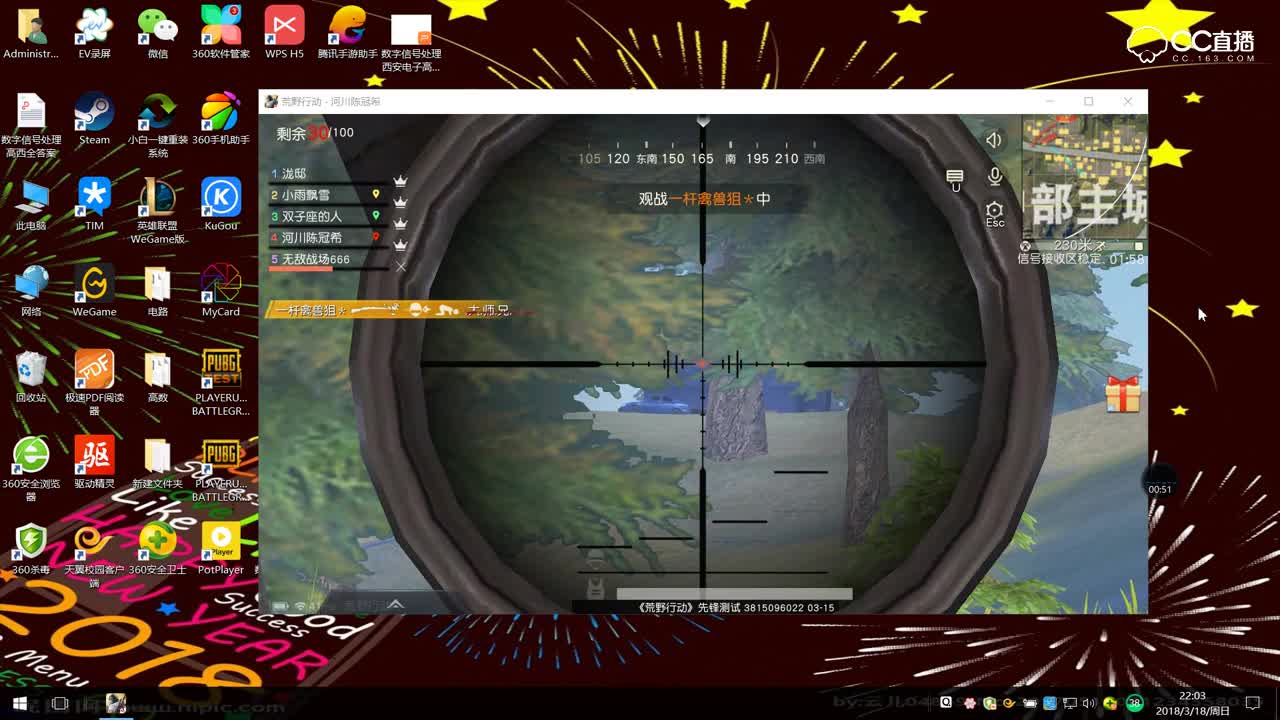Screen dimensions: 1280x720
Task: Open the PotPlayer shortcut
Action: 221,550
